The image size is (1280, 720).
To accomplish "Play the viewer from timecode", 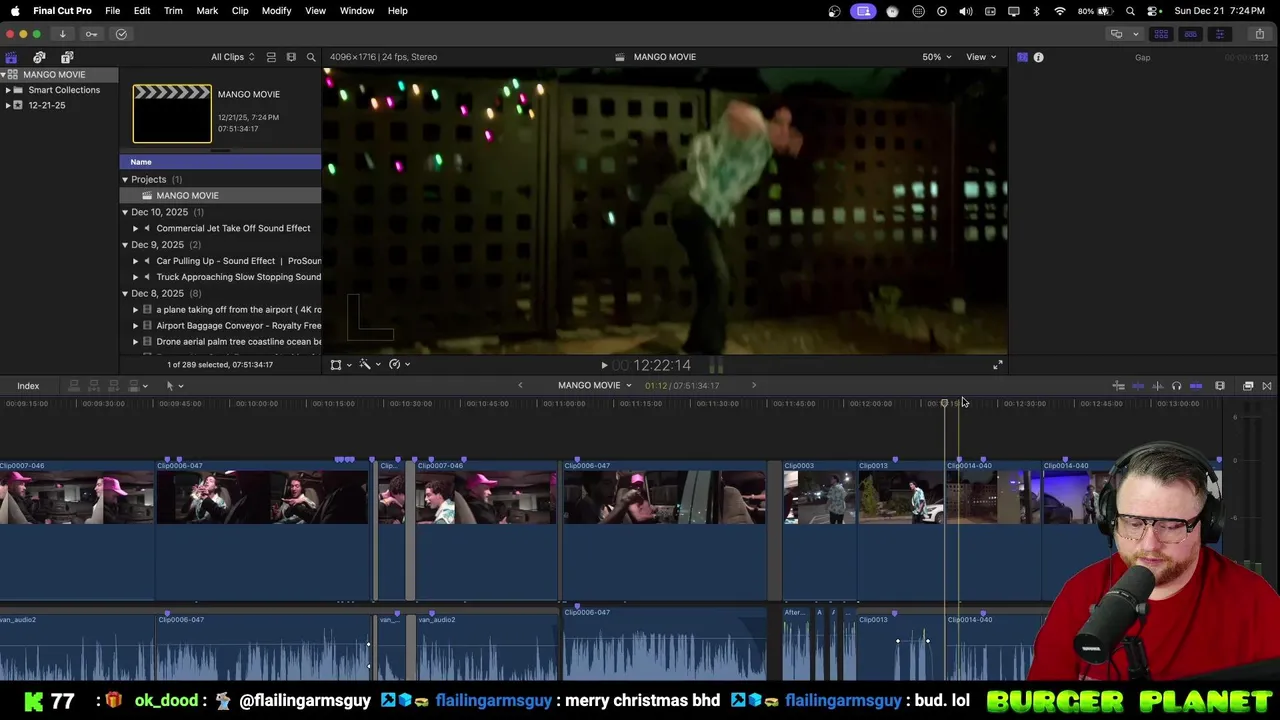I will (x=604, y=366).
